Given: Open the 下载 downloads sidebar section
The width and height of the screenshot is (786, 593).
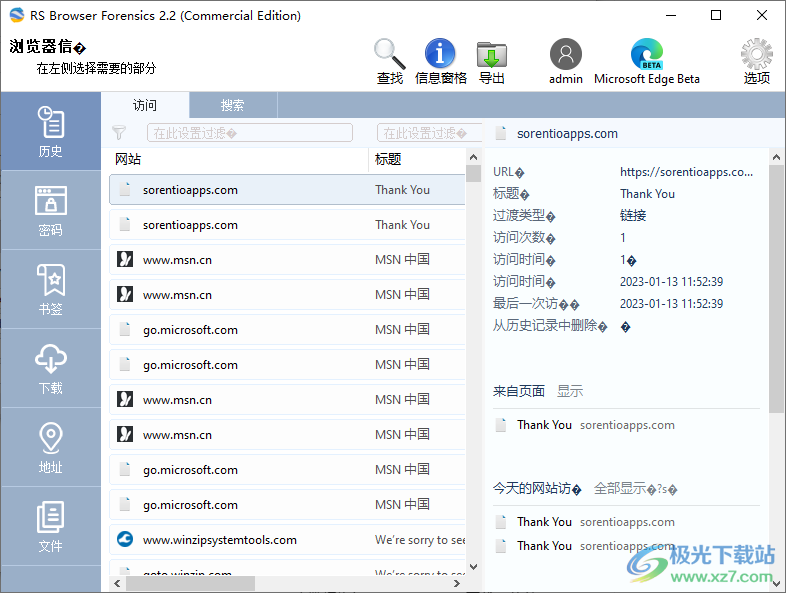Looking at the screenshot, I should (51, 368).
